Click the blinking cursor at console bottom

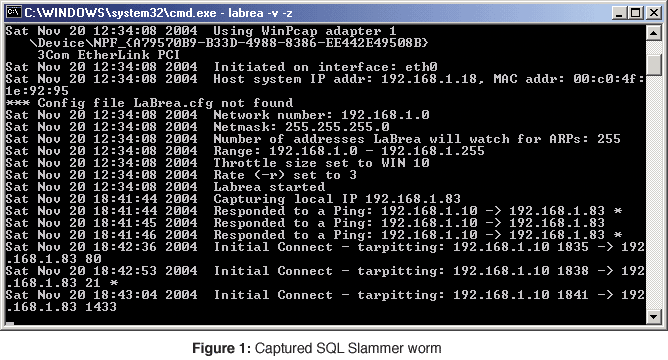9,324
